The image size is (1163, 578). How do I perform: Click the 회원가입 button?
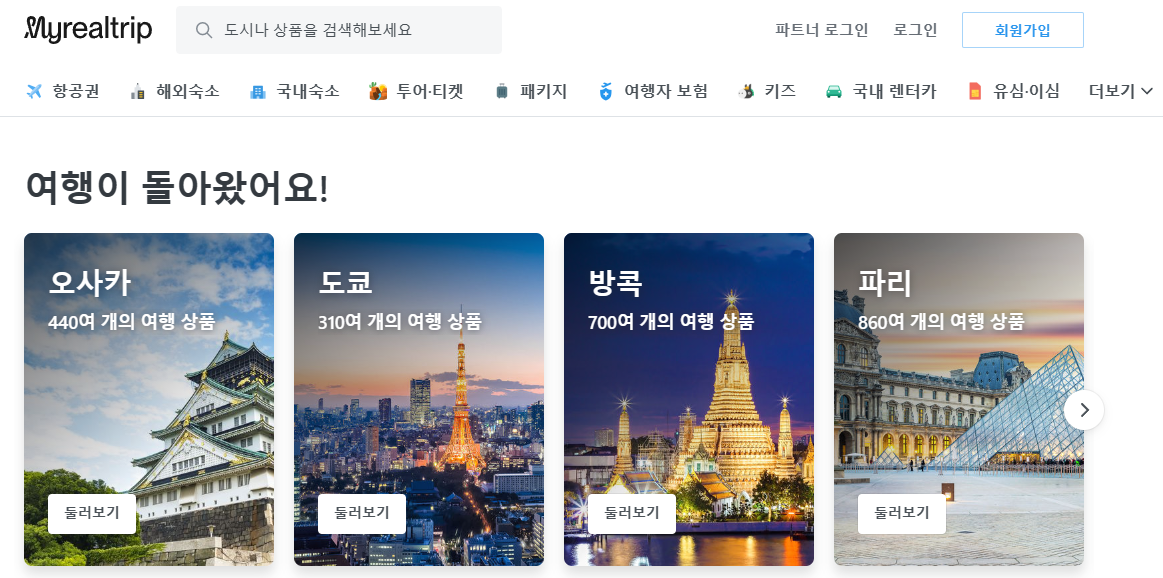(1023, 30)
